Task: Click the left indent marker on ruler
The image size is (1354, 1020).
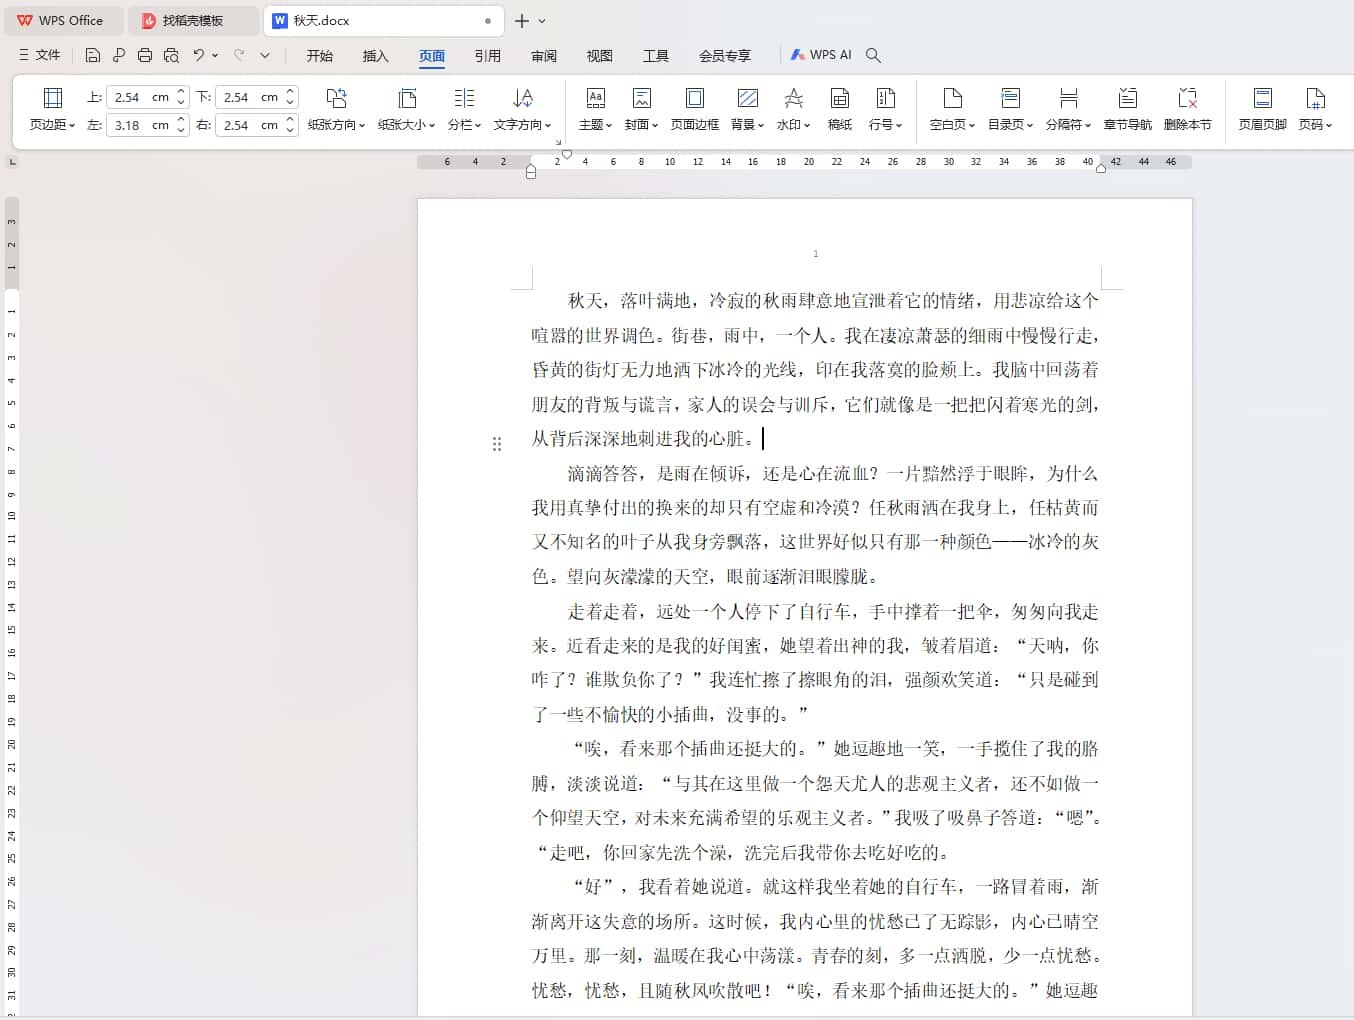Action: click(531, 172)
